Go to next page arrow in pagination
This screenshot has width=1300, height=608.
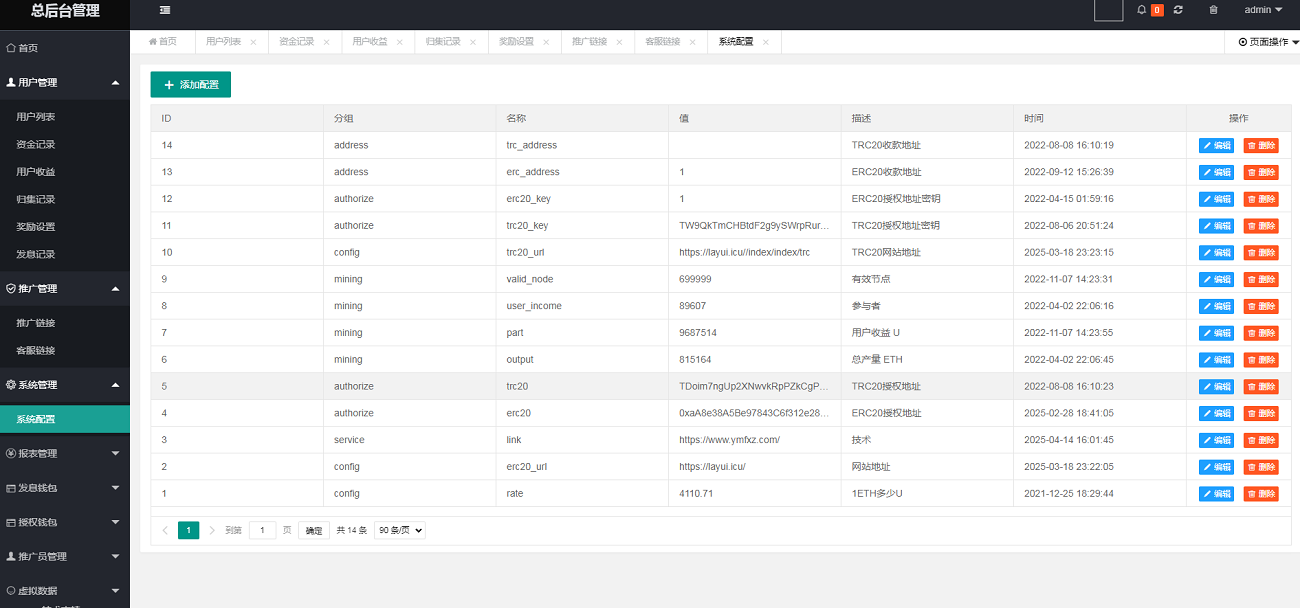click(x=212, y=531)
